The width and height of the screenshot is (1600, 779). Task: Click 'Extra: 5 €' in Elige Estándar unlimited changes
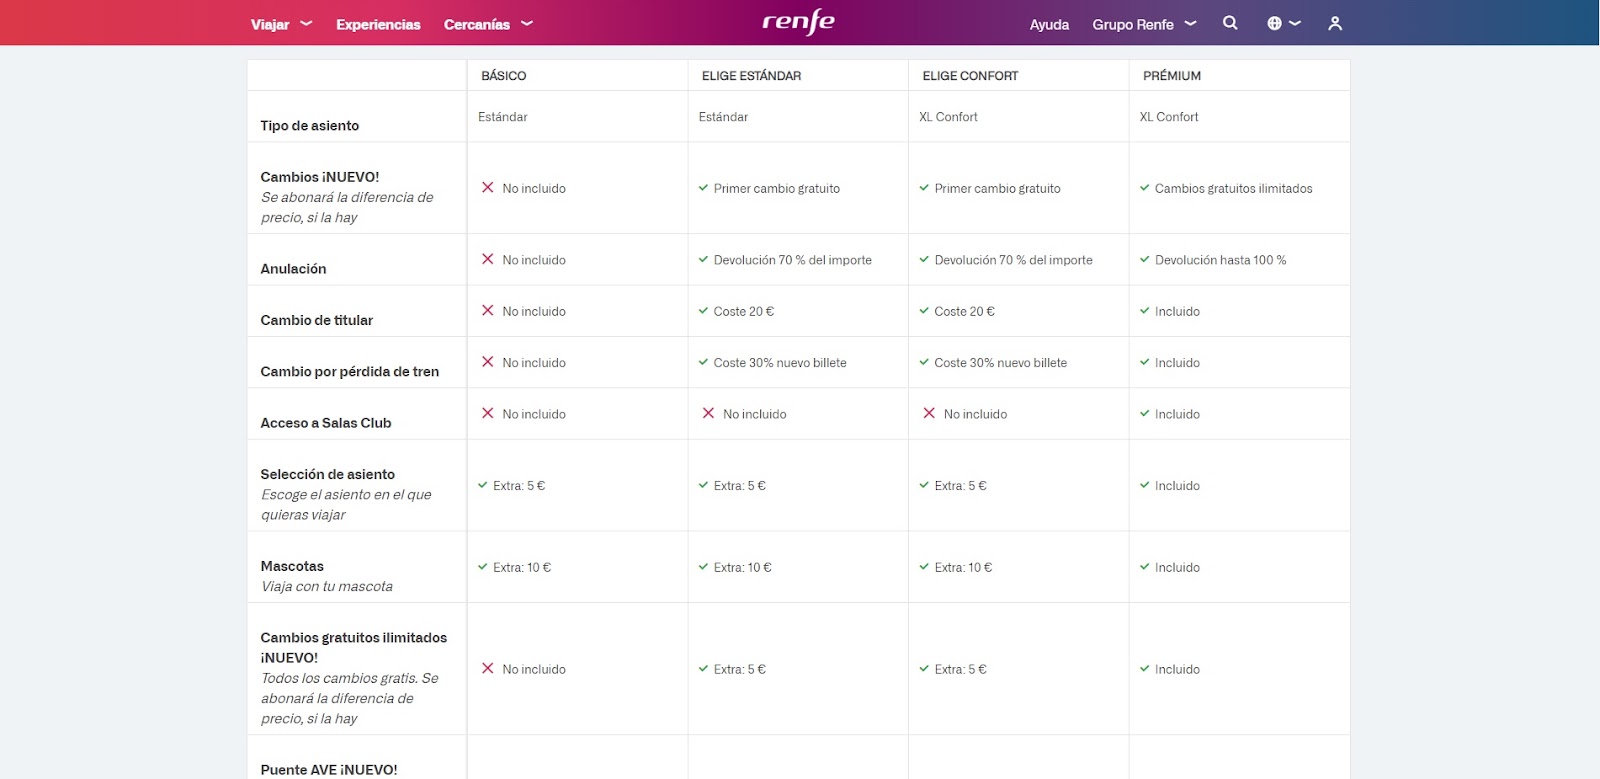740,670
